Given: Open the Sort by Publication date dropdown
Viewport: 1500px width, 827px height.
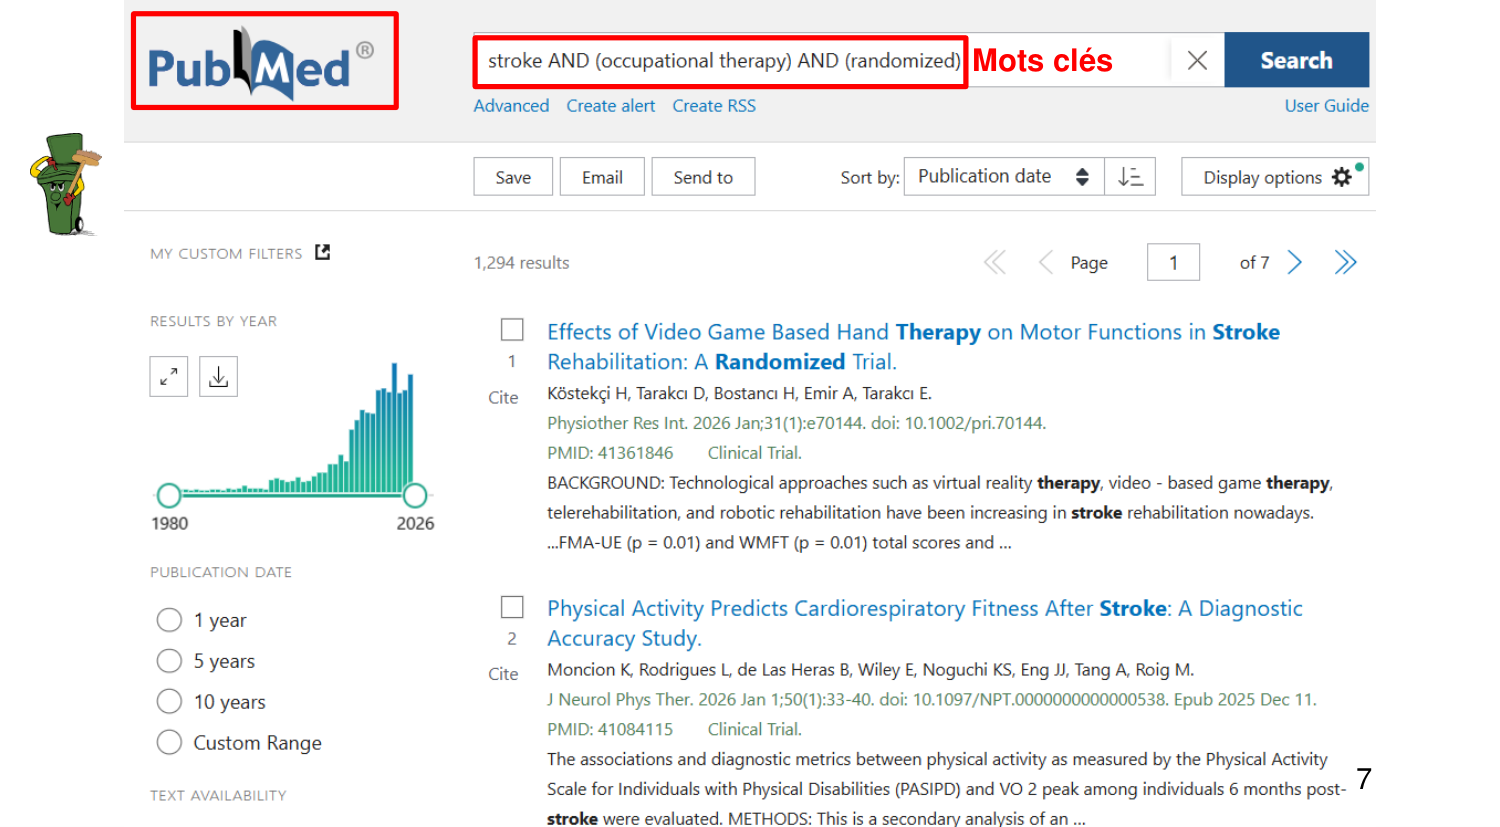Looking at the screenshot, I should [x=1003, y=177].
